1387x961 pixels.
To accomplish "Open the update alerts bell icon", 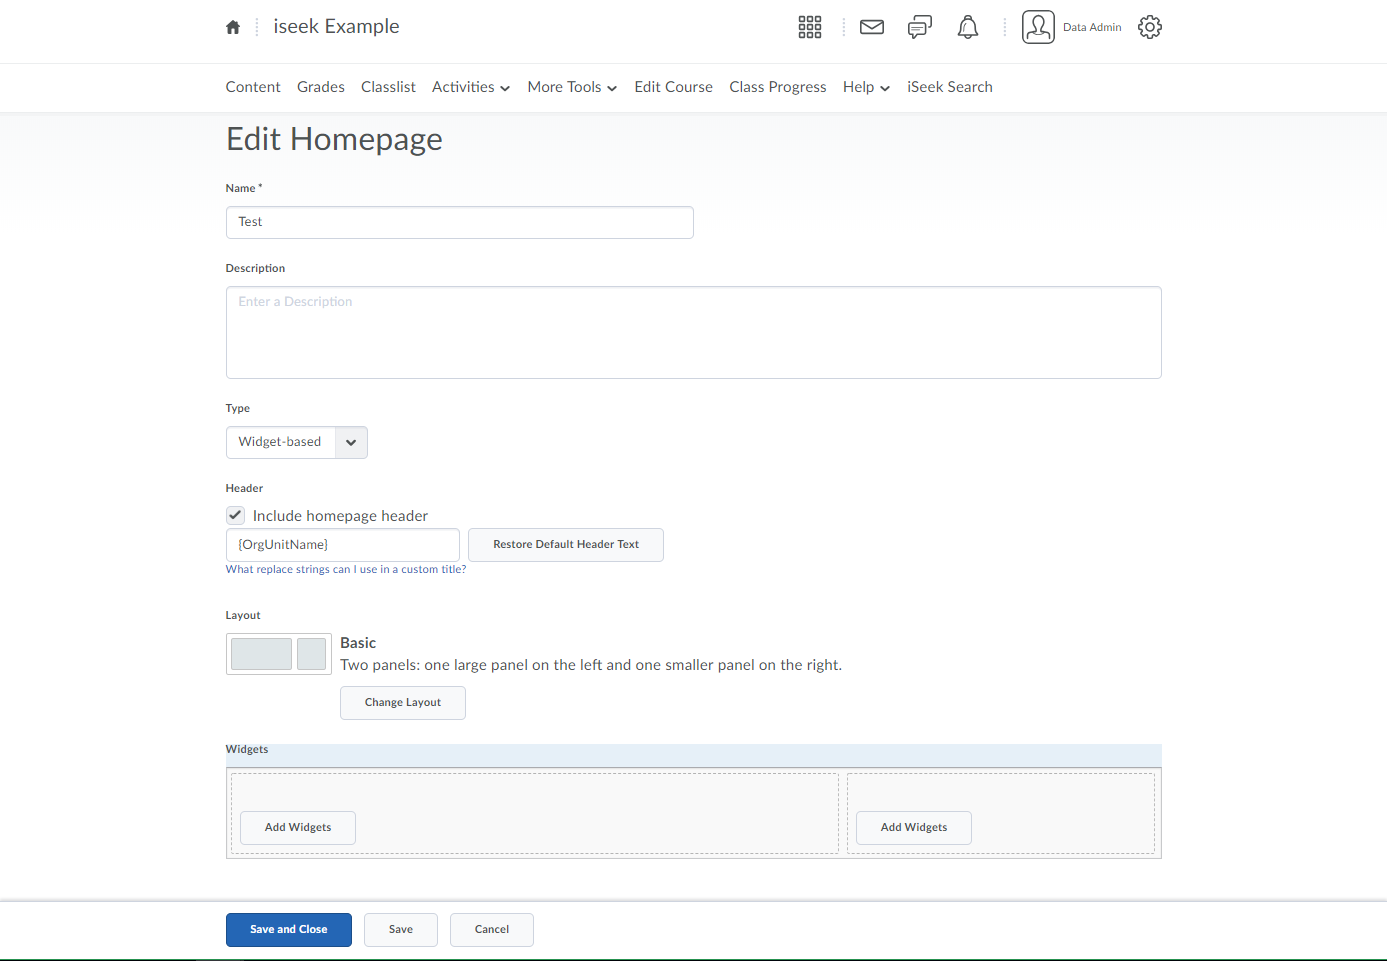I will 967,27.
